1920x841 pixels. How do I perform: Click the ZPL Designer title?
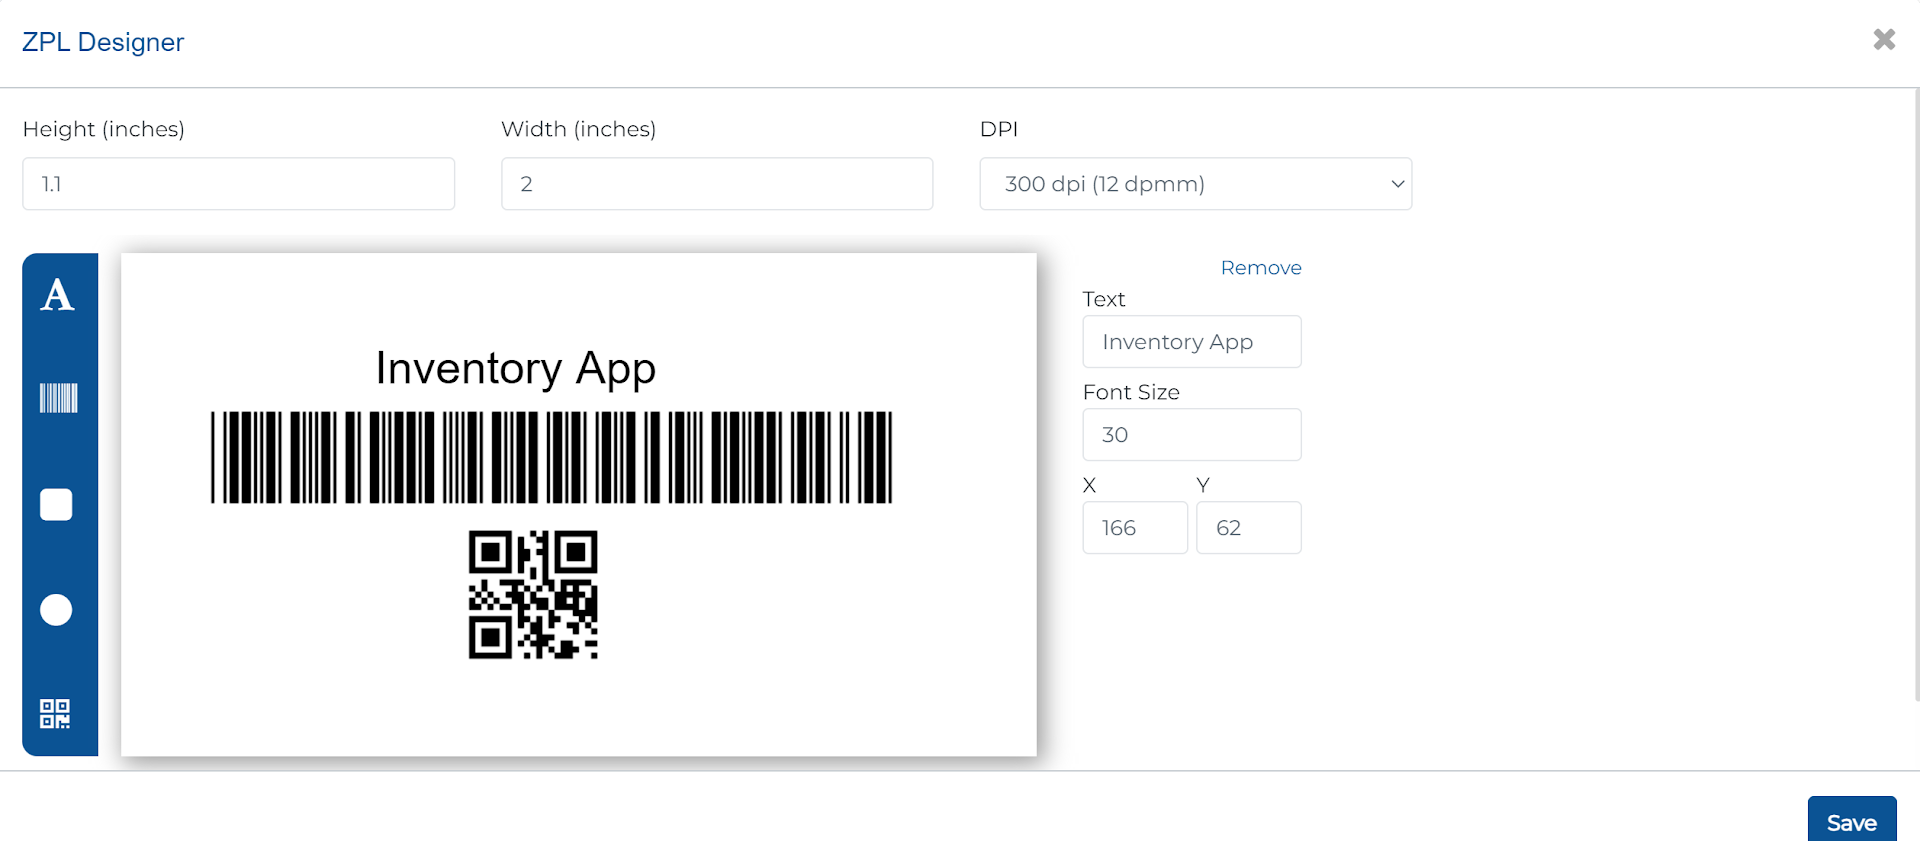tap(103, 42)
